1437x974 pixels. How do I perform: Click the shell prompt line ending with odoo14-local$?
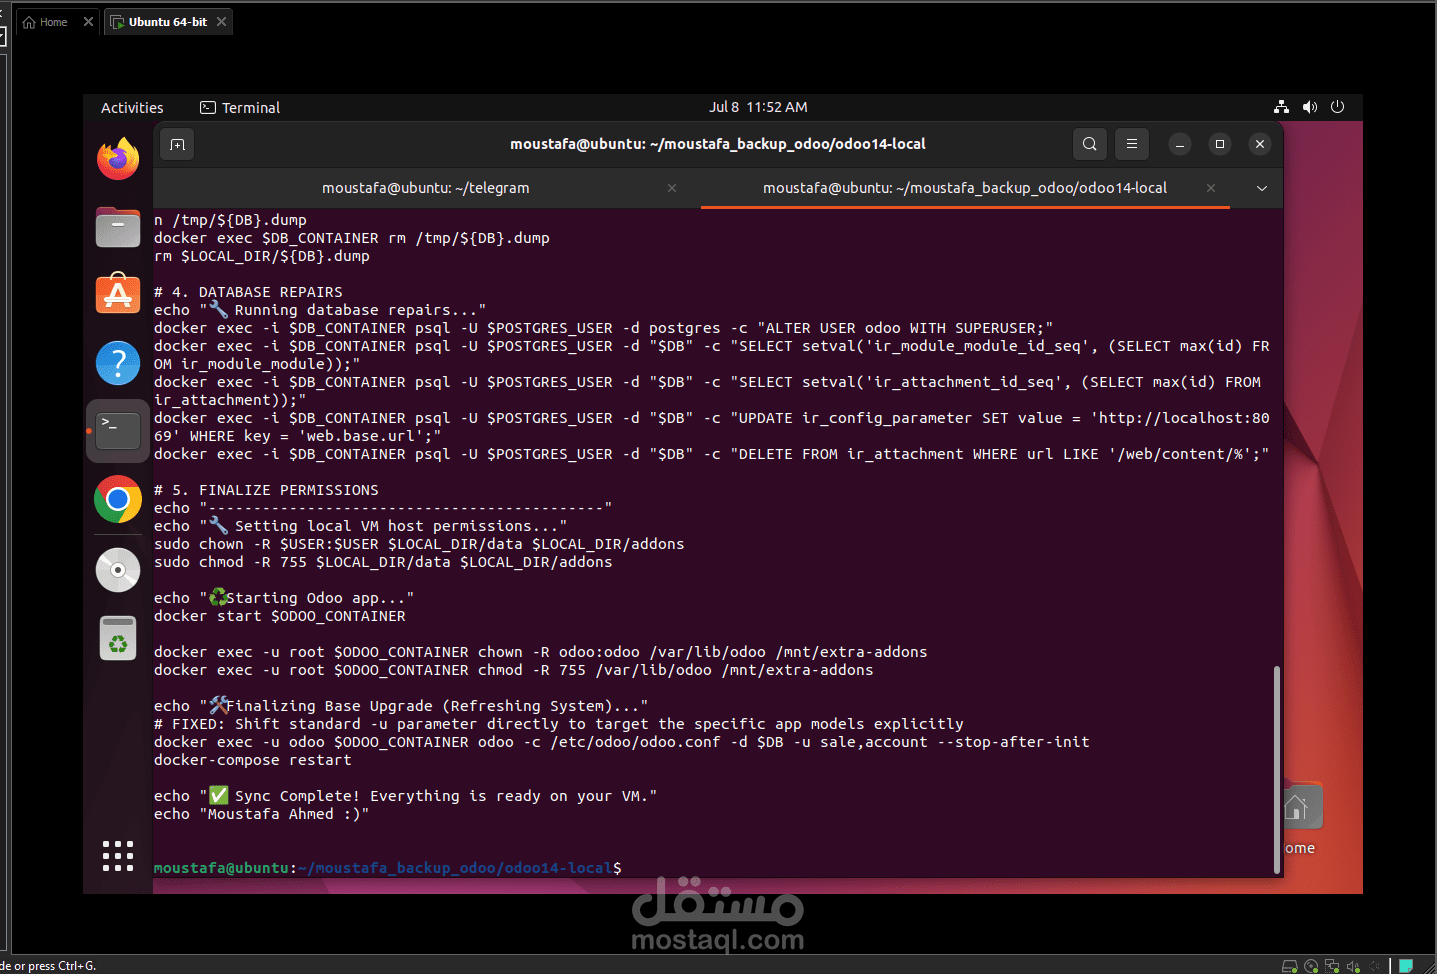388,868
